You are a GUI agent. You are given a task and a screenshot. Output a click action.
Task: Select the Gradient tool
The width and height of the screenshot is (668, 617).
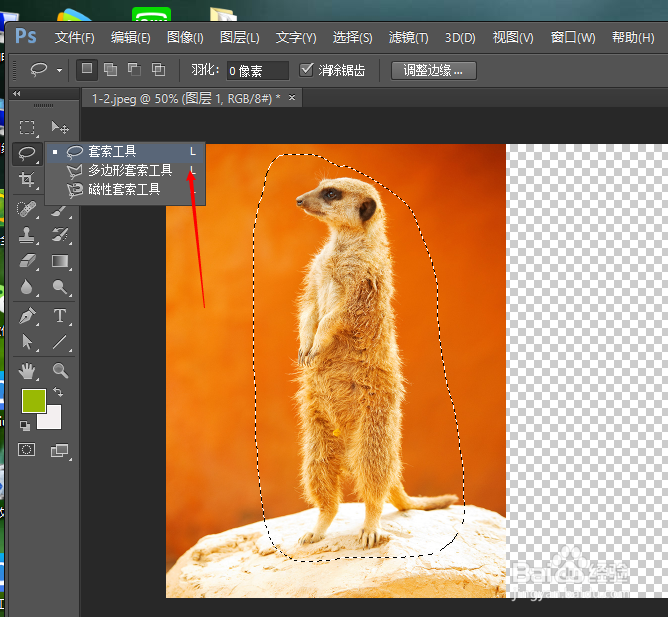point(60,261)
